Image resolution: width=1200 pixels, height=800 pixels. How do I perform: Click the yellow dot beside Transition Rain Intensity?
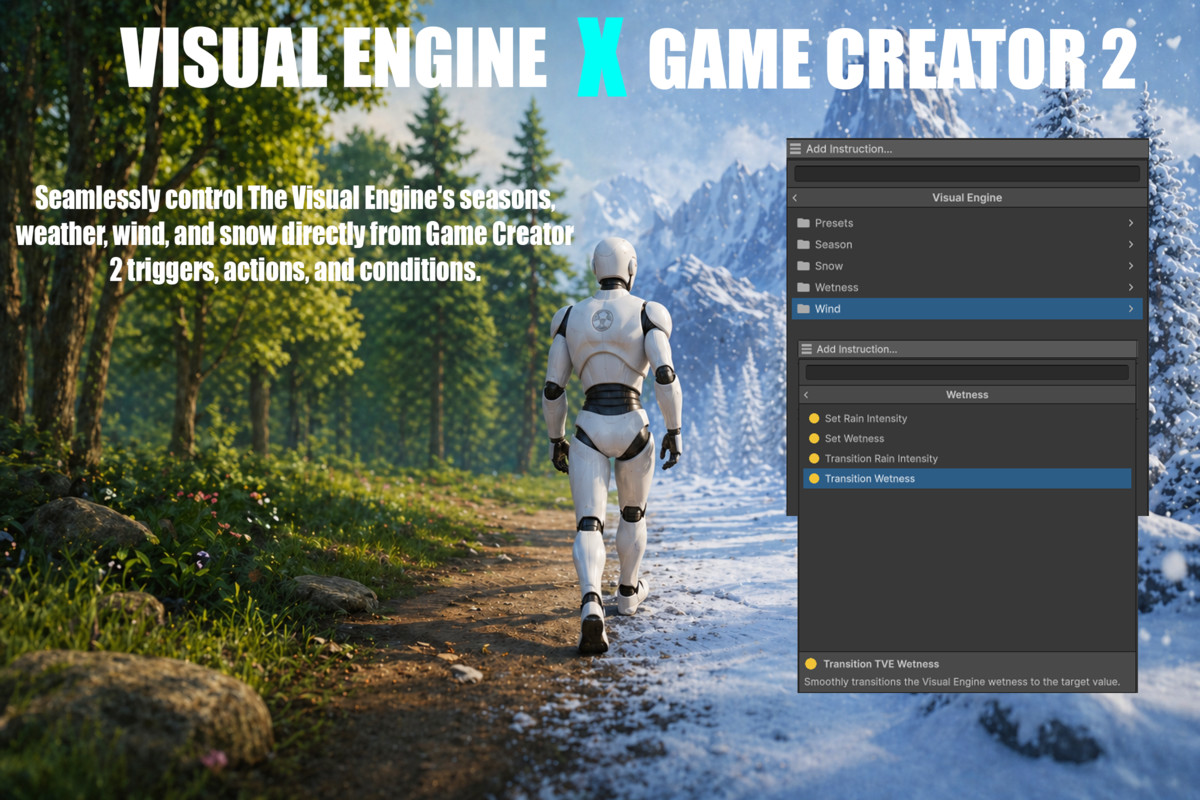(x=814, y=458)
